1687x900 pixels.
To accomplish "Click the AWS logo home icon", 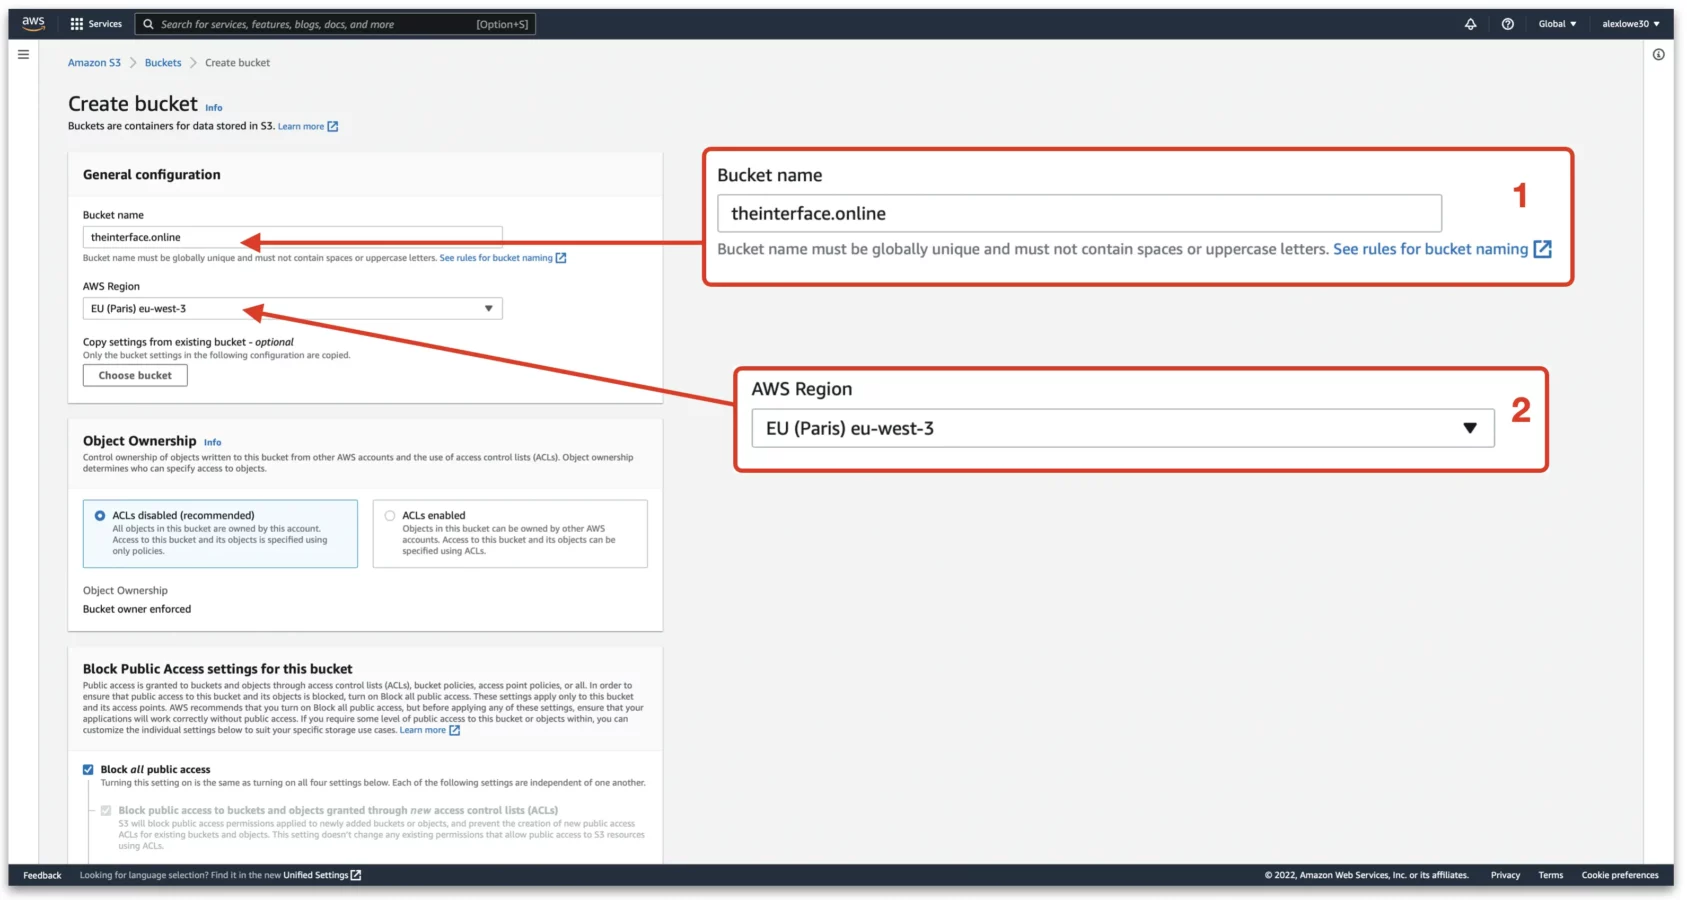I will click(33, 23).
